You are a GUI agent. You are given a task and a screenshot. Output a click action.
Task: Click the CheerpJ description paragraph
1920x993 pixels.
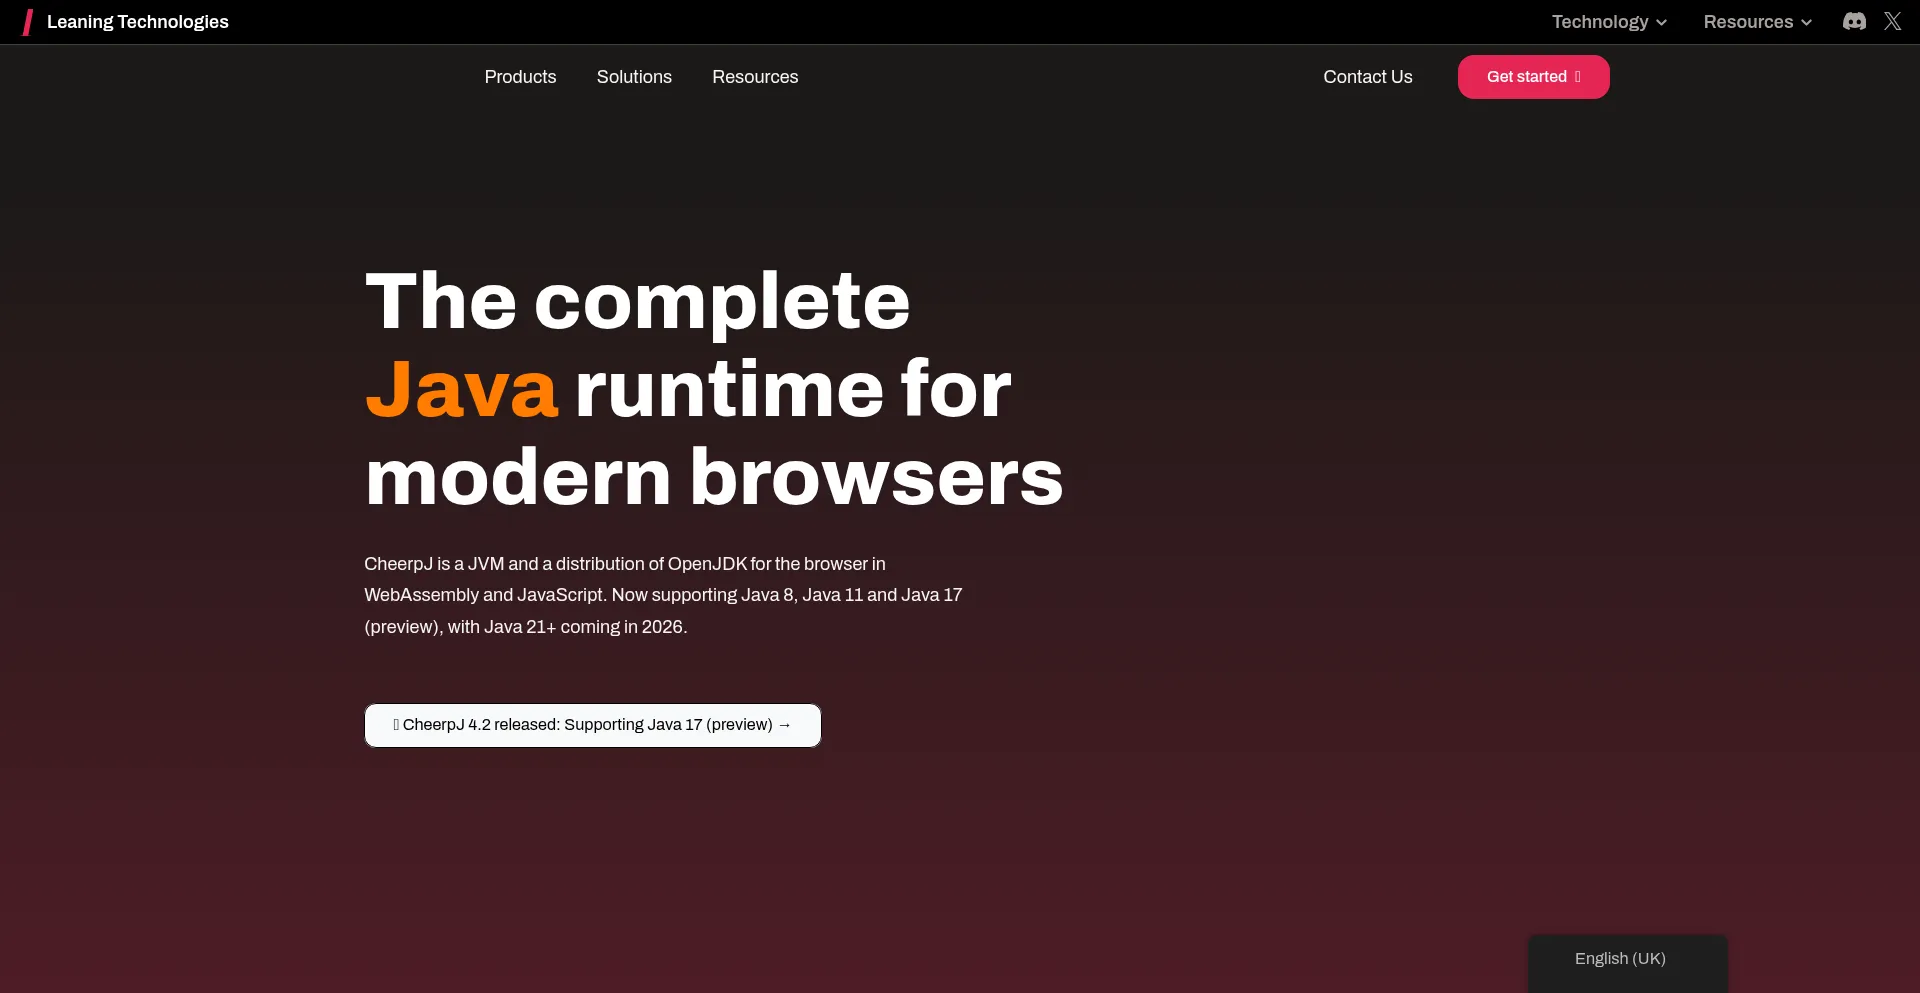[662, 595]
